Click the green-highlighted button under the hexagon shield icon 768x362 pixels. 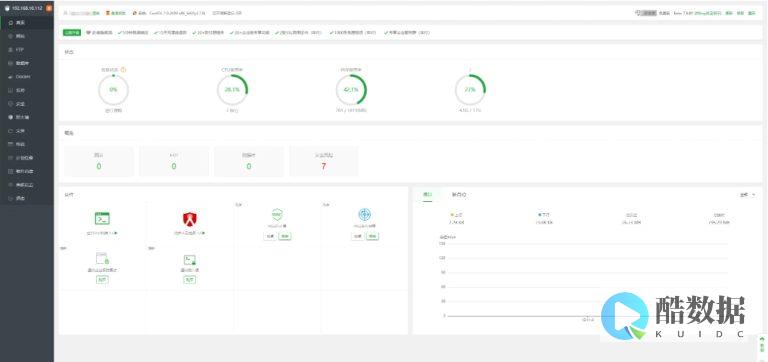285,236
